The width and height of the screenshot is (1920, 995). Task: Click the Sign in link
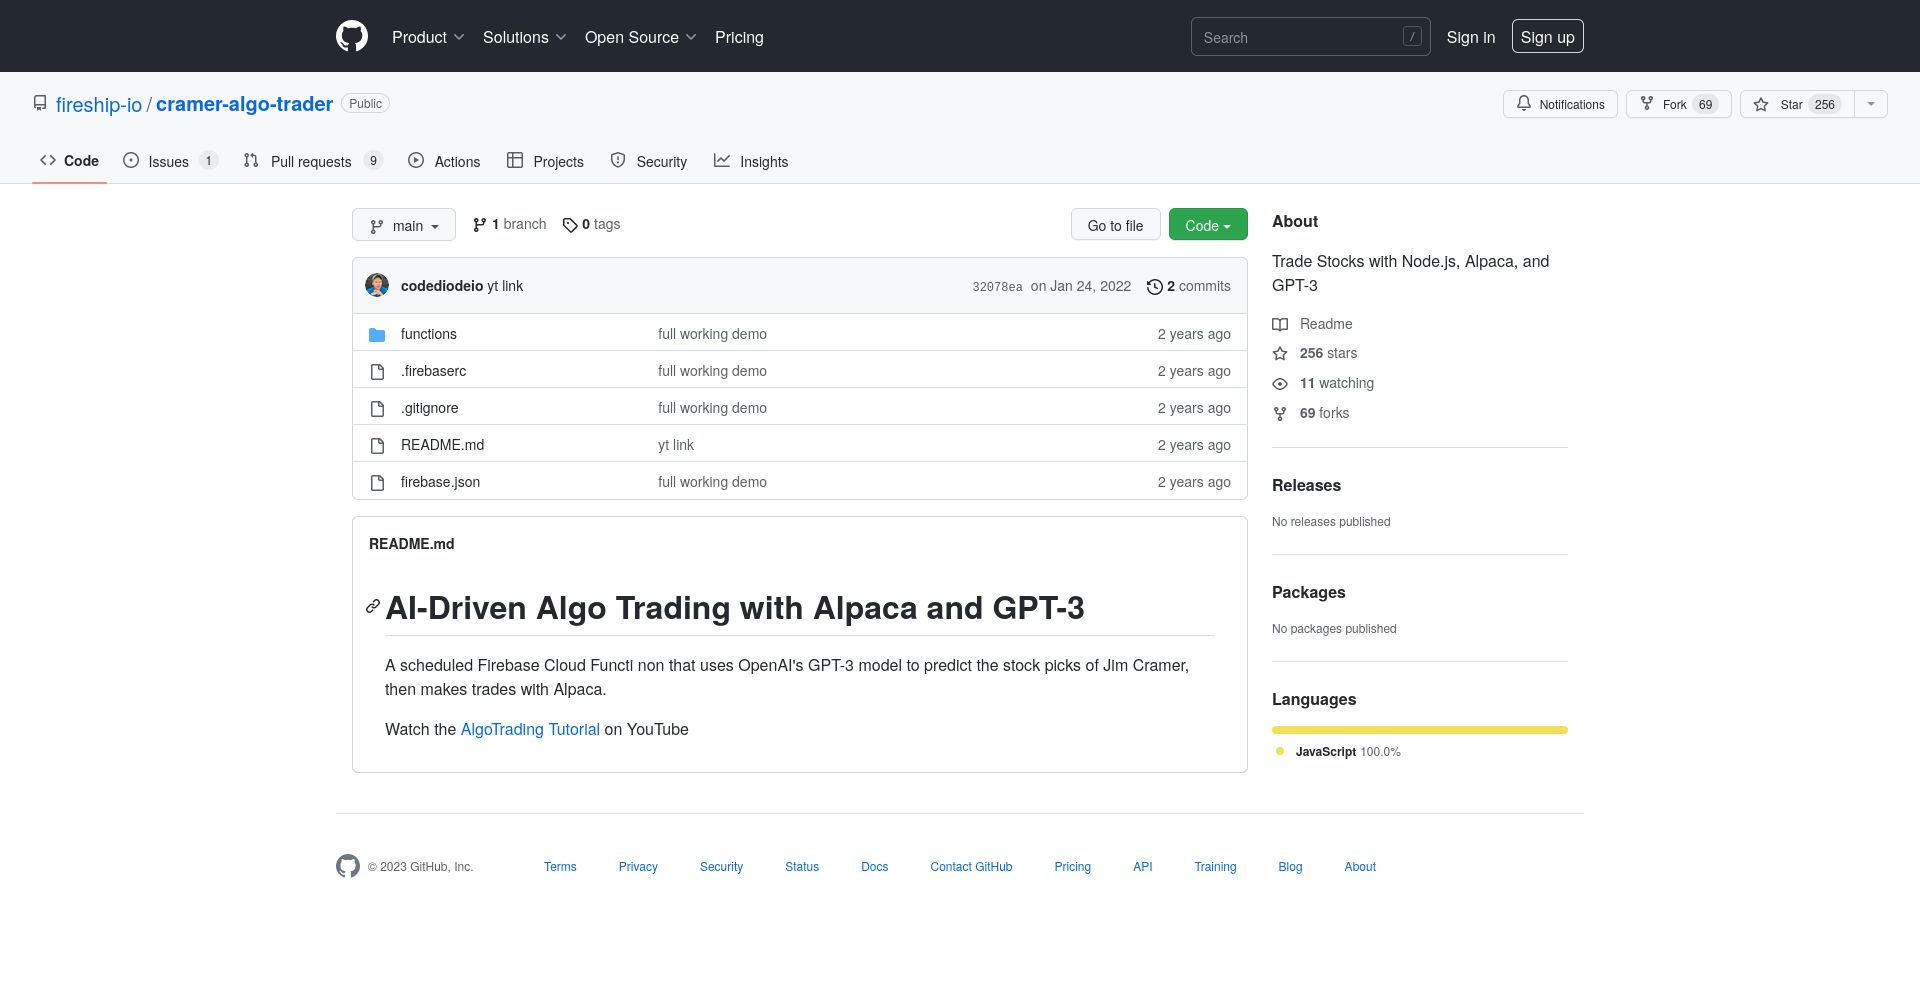1471,37
